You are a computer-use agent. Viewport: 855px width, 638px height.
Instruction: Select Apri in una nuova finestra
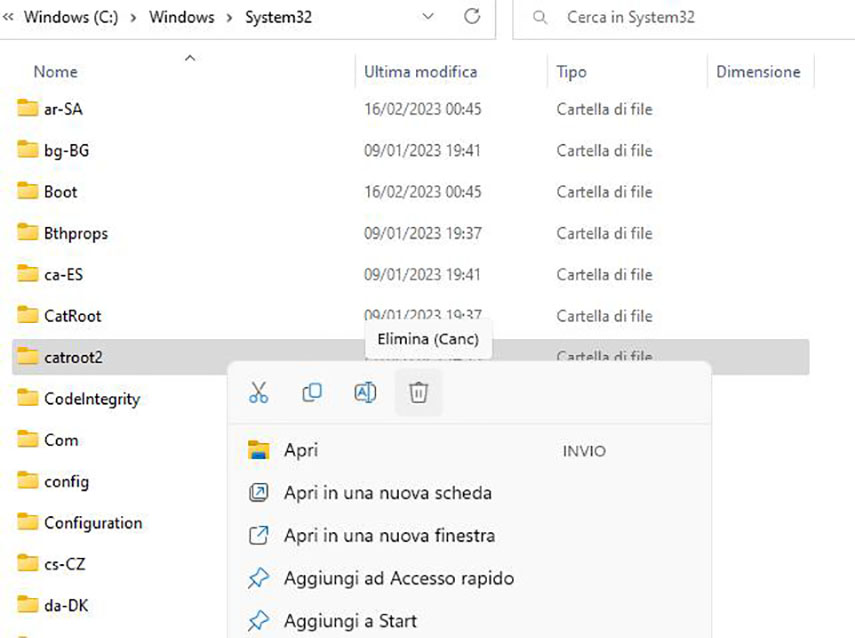389,536
